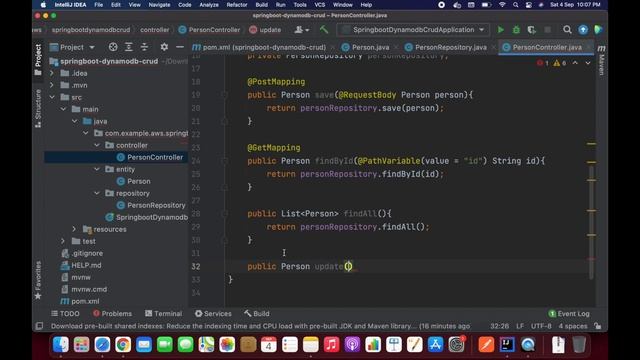Select PersonRepository in project tree

coord(156,205)
